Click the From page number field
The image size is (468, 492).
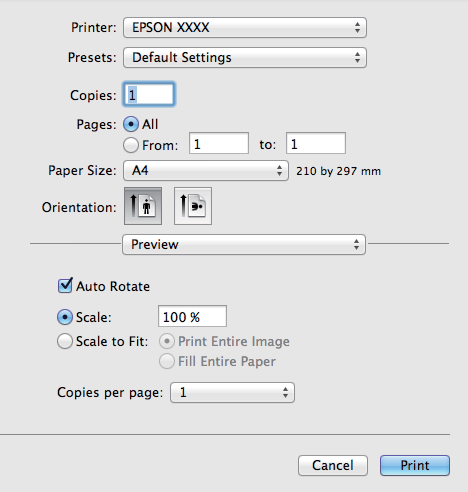tap(219, 143)
